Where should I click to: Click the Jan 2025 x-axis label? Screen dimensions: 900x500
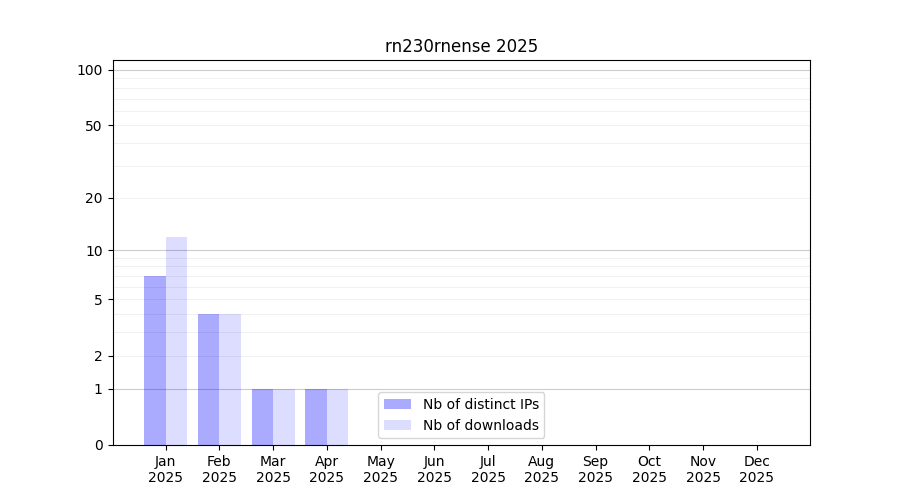coord(165,469)
